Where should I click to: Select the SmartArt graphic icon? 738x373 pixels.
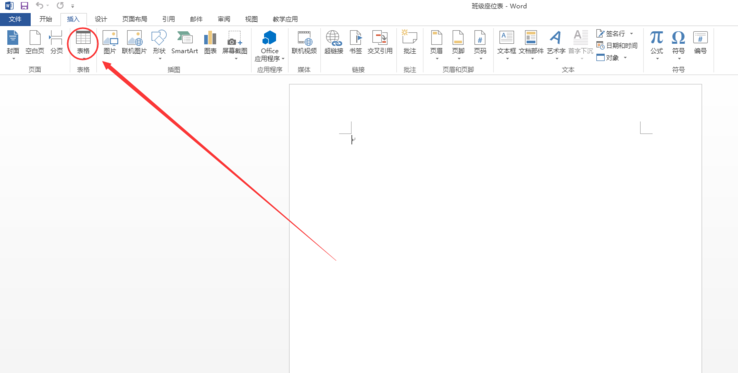pyautogui.click(x=184, y=43)
